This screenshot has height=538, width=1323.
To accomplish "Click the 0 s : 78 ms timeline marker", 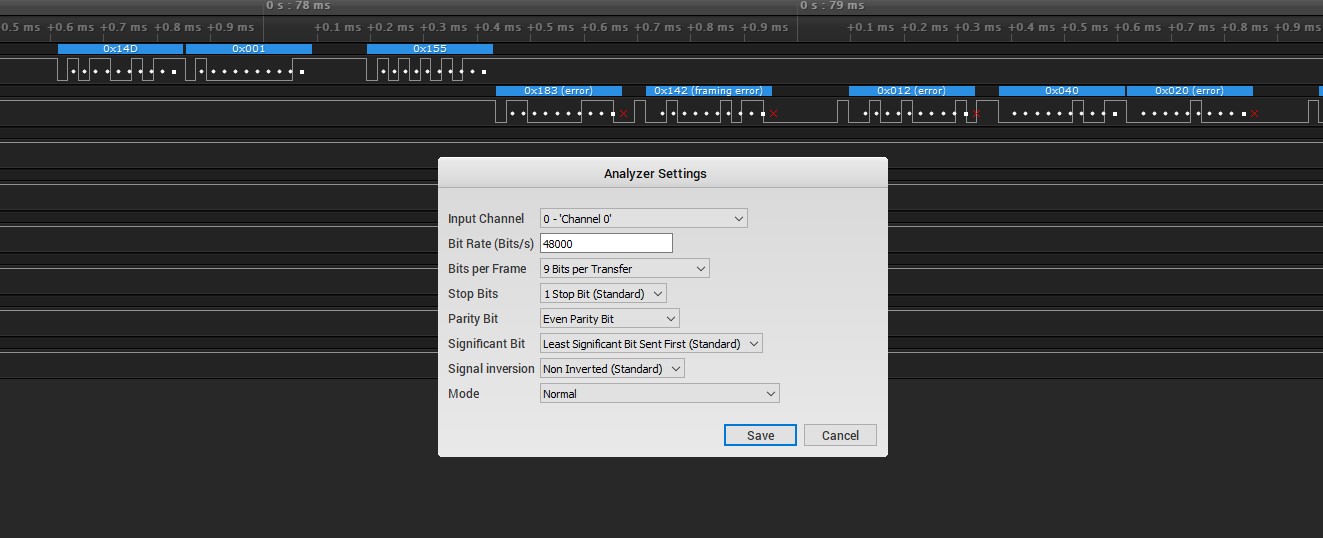I will (x=298, y=6).
